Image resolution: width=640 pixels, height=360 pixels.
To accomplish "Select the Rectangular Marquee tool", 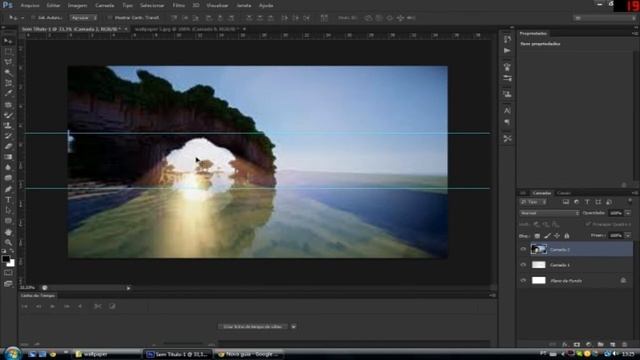I will 8,51.
